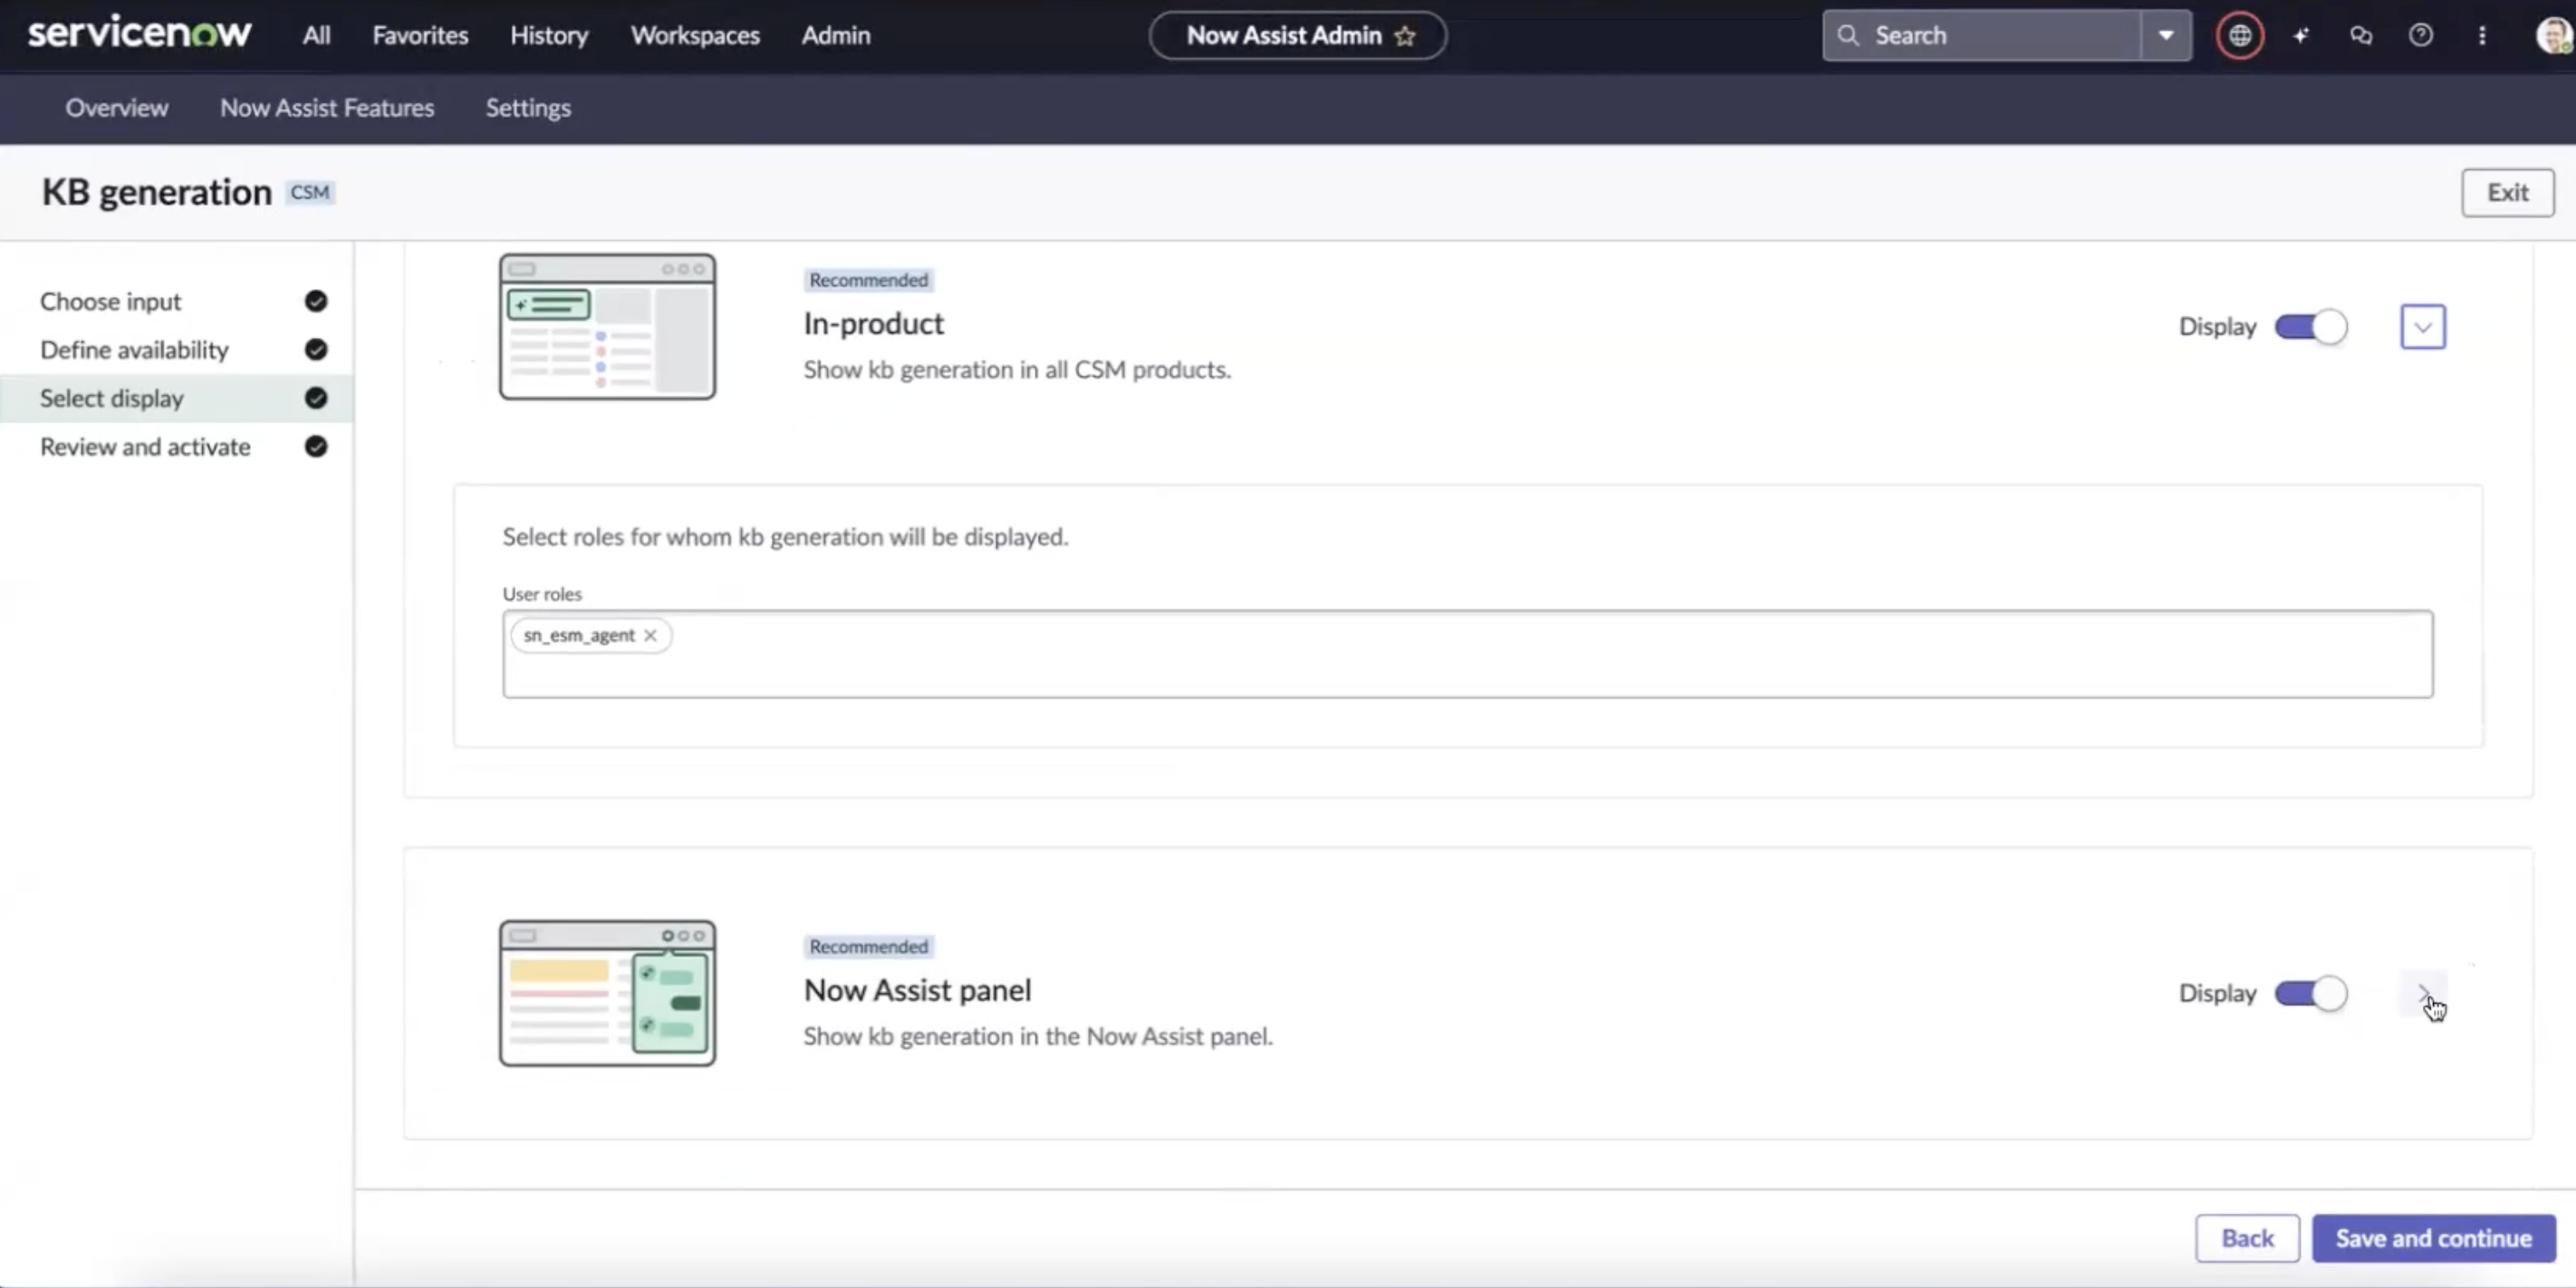Click the sn_esm_agent role chip label
The width and height of the screenshot is (2576, 1288).
579,635
